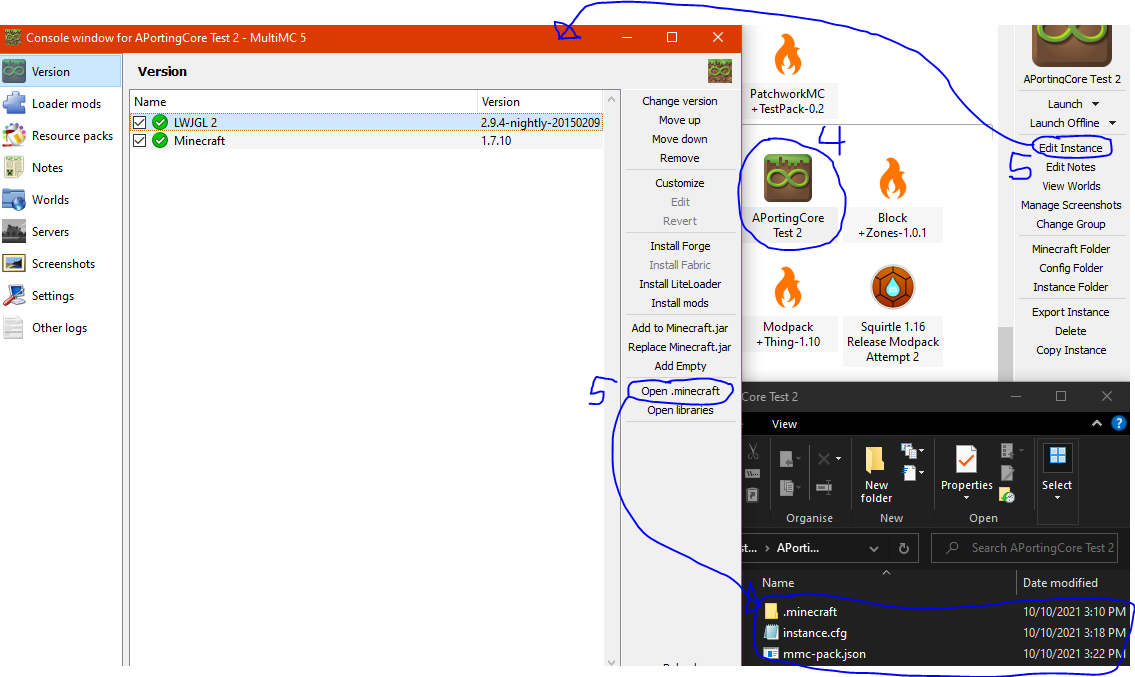The image size is (1135, 677).
Task: Open the Servers page in sidebar
Action: point(61,232)
